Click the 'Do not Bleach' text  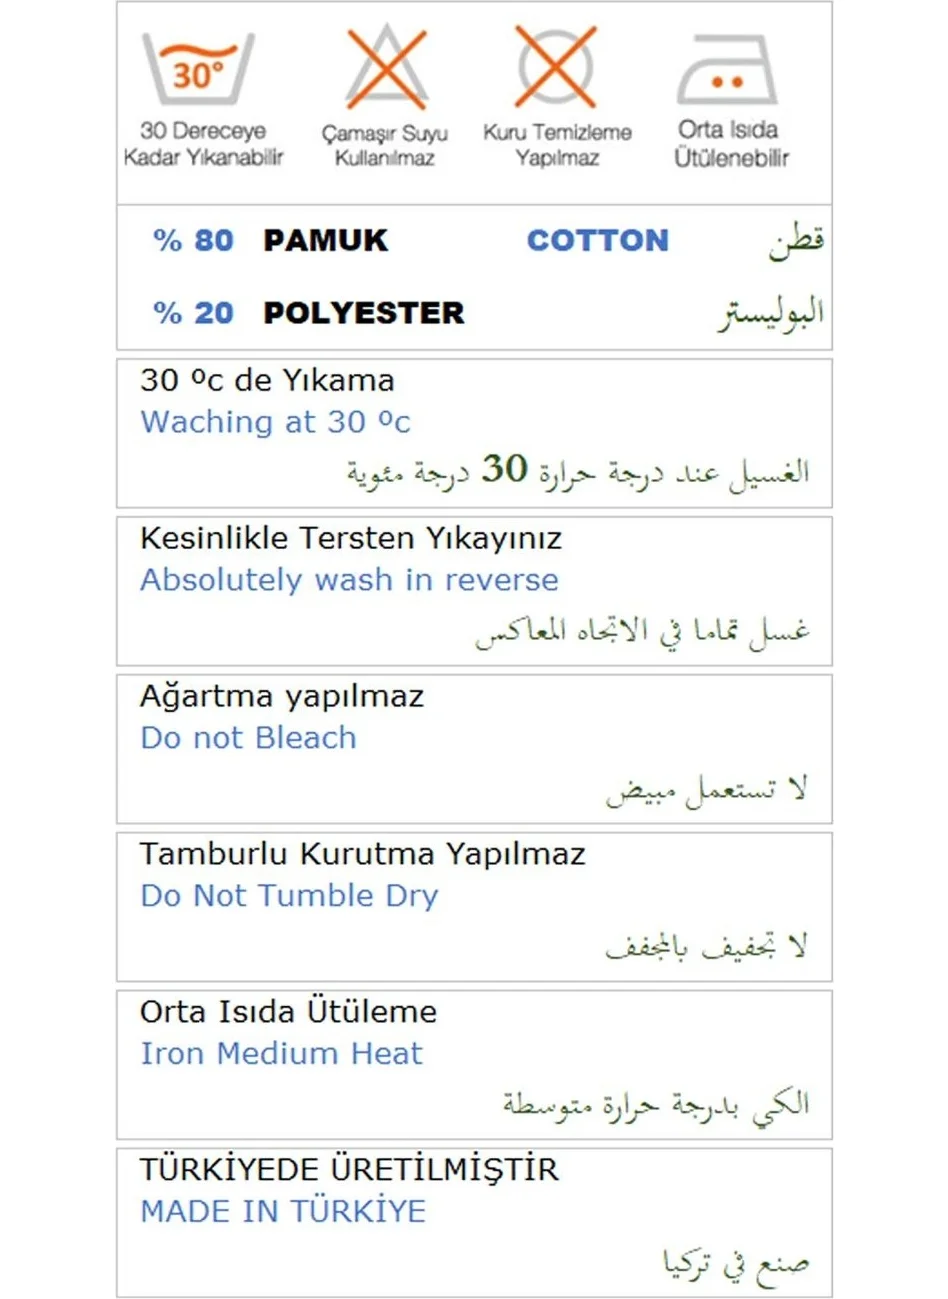pyautogui.click(x=248, y=738)
